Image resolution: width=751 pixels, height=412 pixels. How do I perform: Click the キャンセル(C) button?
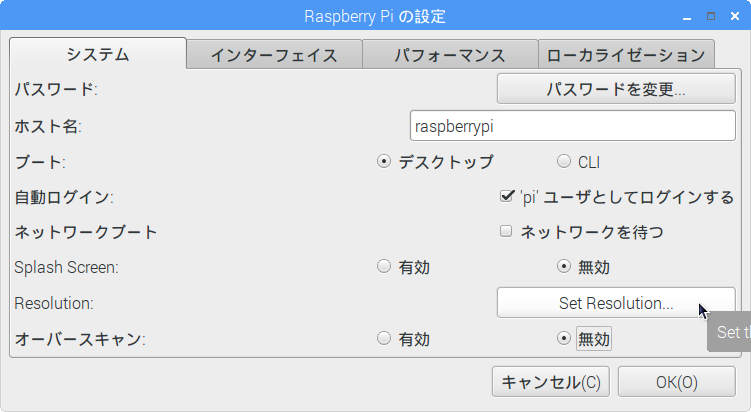[x=551, y=382]
